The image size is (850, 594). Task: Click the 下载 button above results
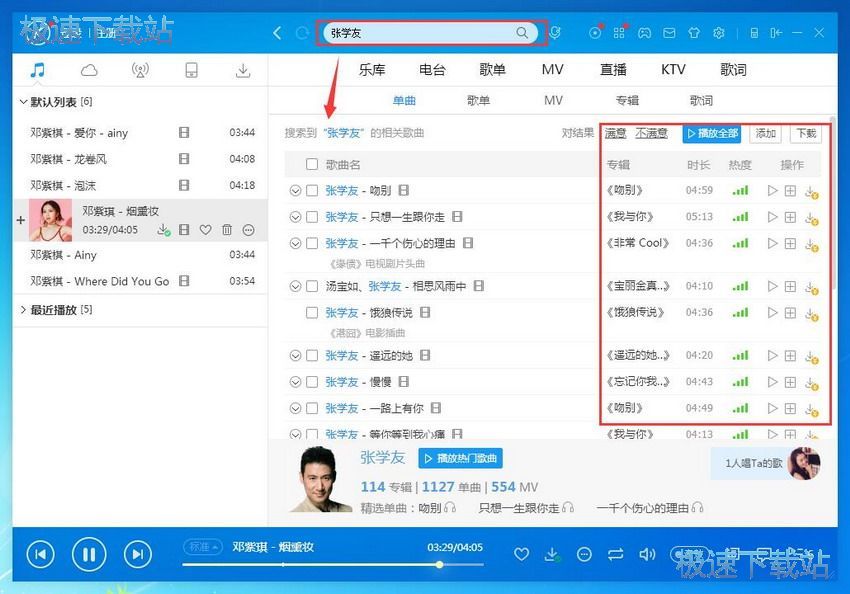point(806,133)
